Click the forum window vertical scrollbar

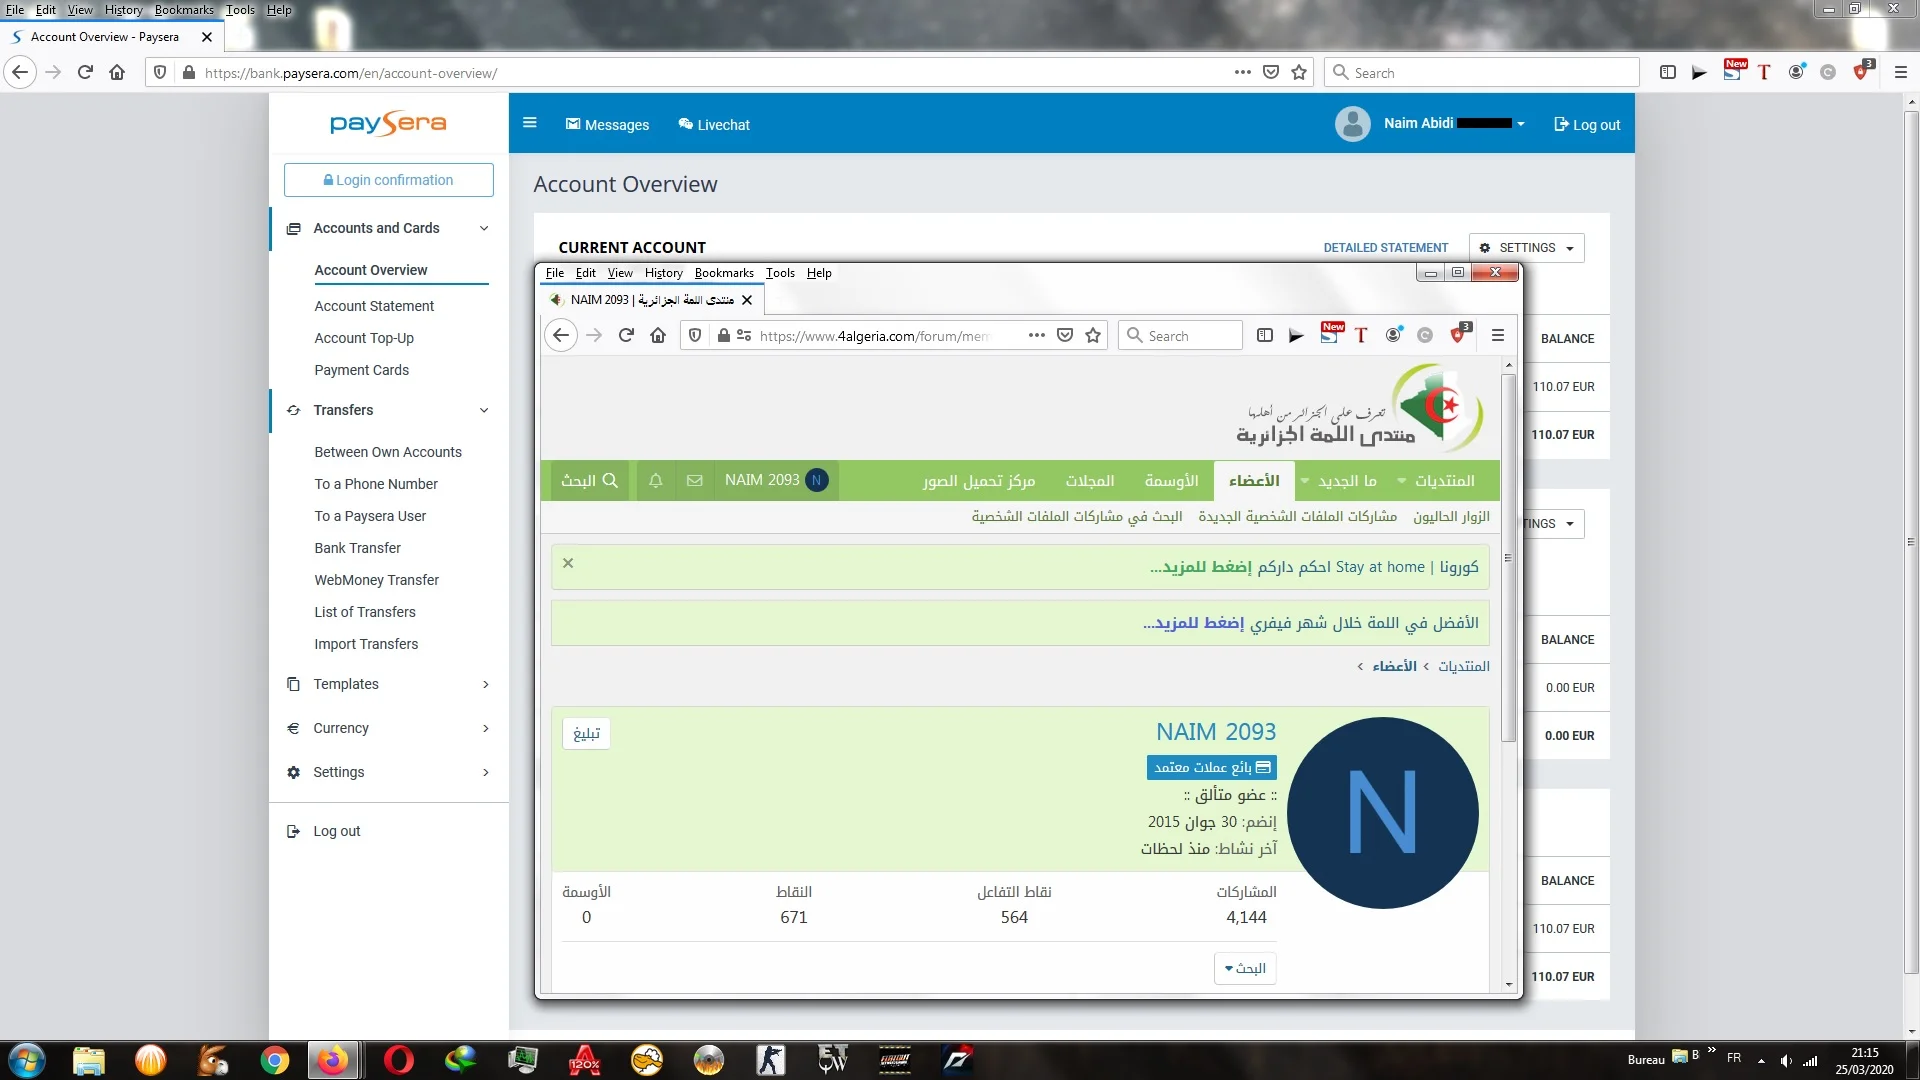tap(1509, 560)
